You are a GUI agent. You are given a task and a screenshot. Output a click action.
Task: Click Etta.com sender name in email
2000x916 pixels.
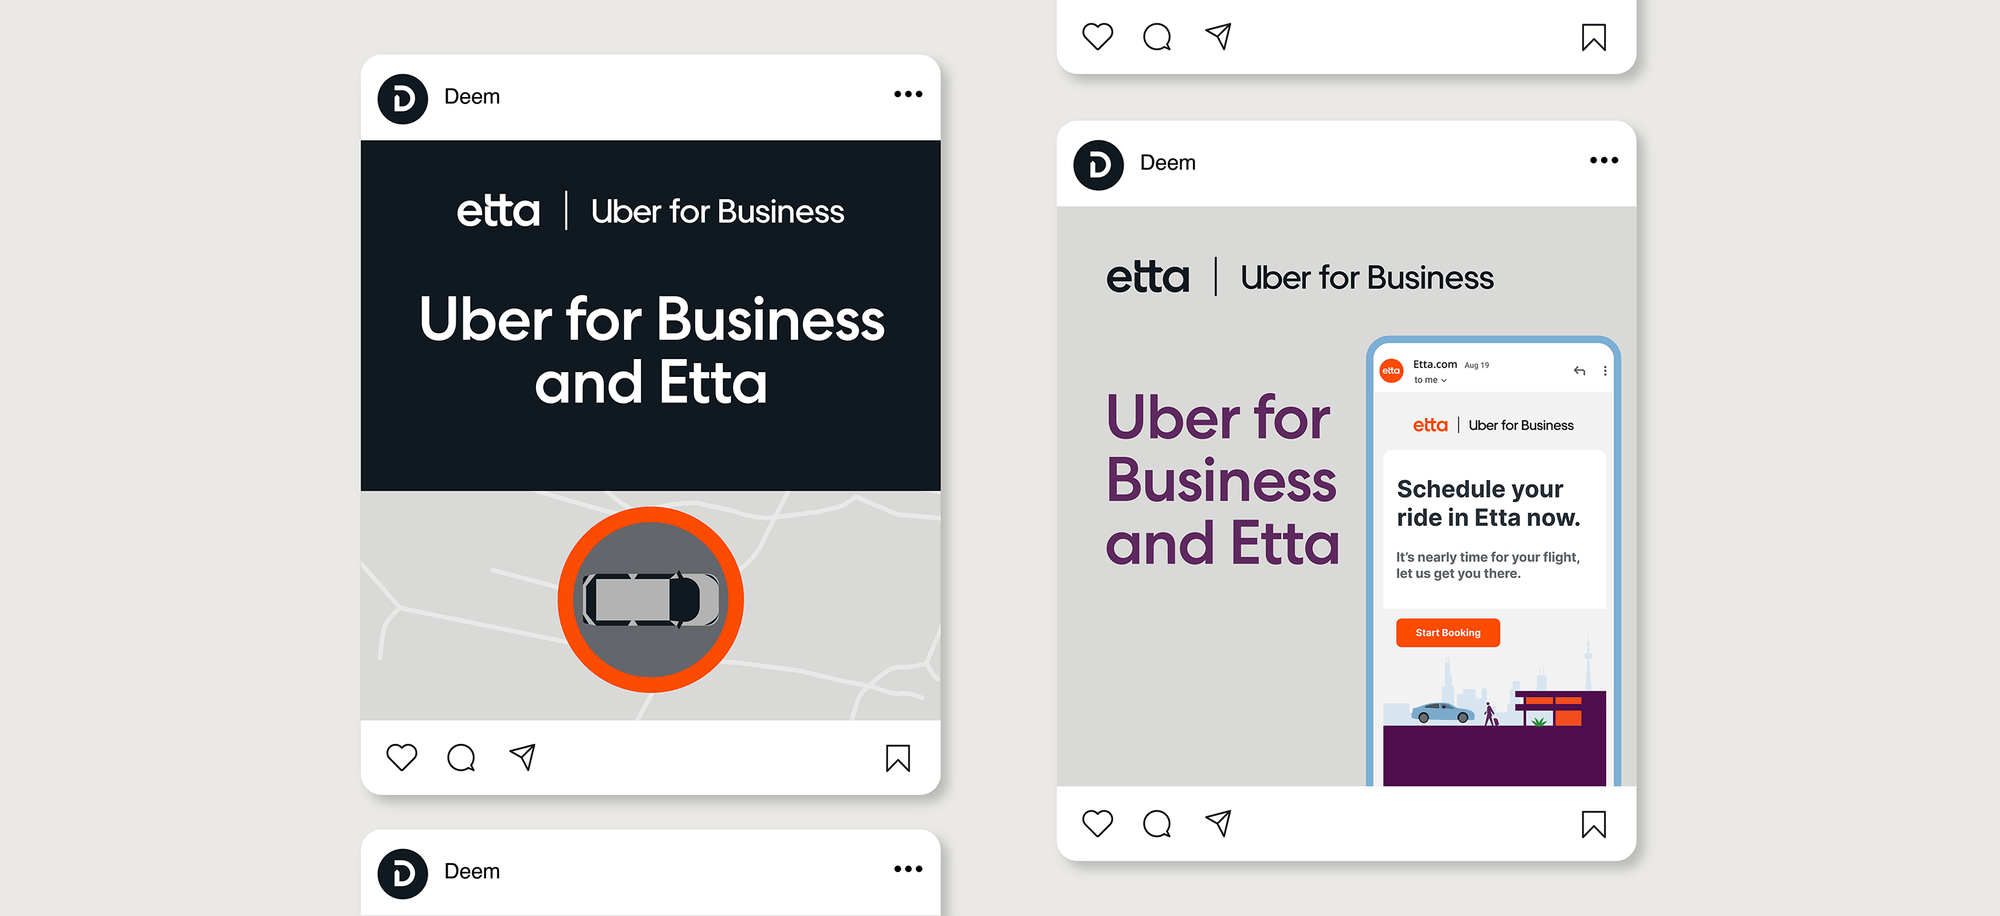click(1435, 365)
